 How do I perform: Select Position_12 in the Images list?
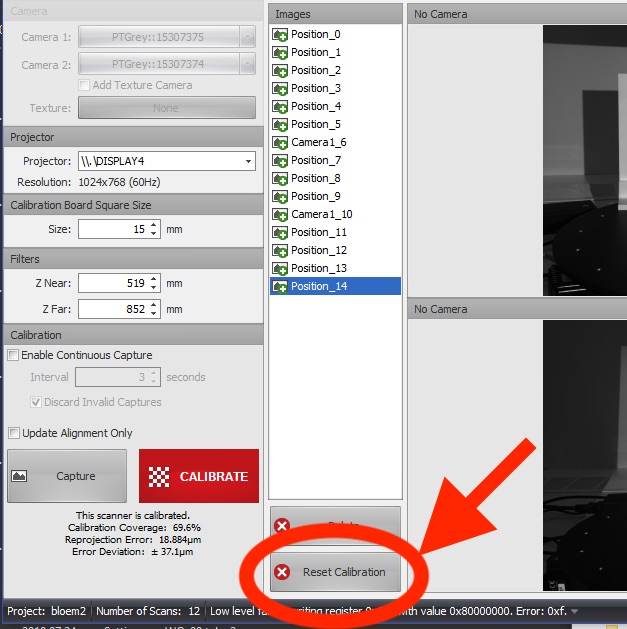click(318, 250)
